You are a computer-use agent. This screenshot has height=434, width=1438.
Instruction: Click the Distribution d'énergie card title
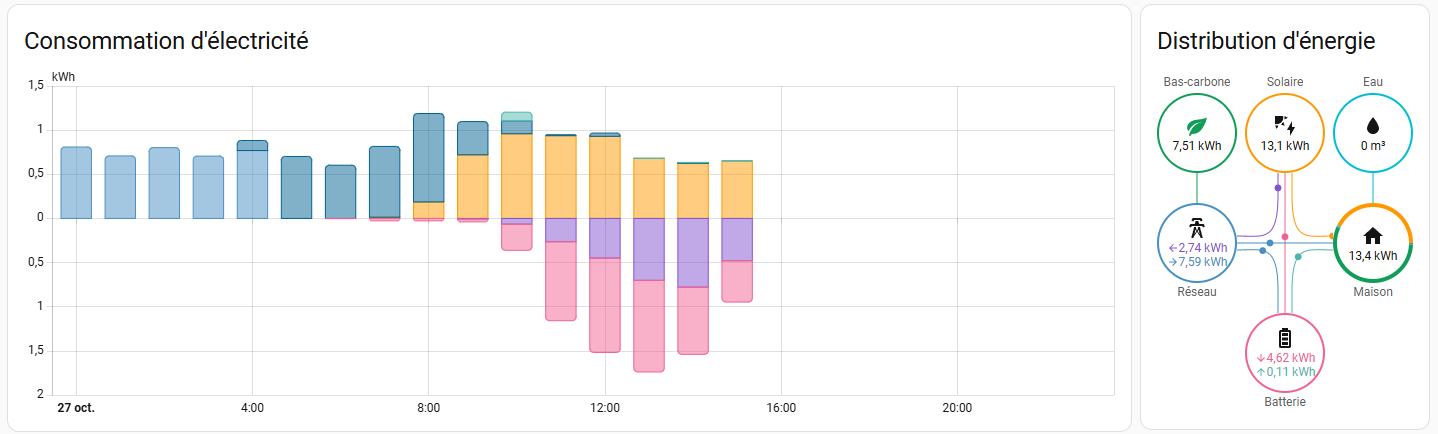click(x=1265, y=41)
